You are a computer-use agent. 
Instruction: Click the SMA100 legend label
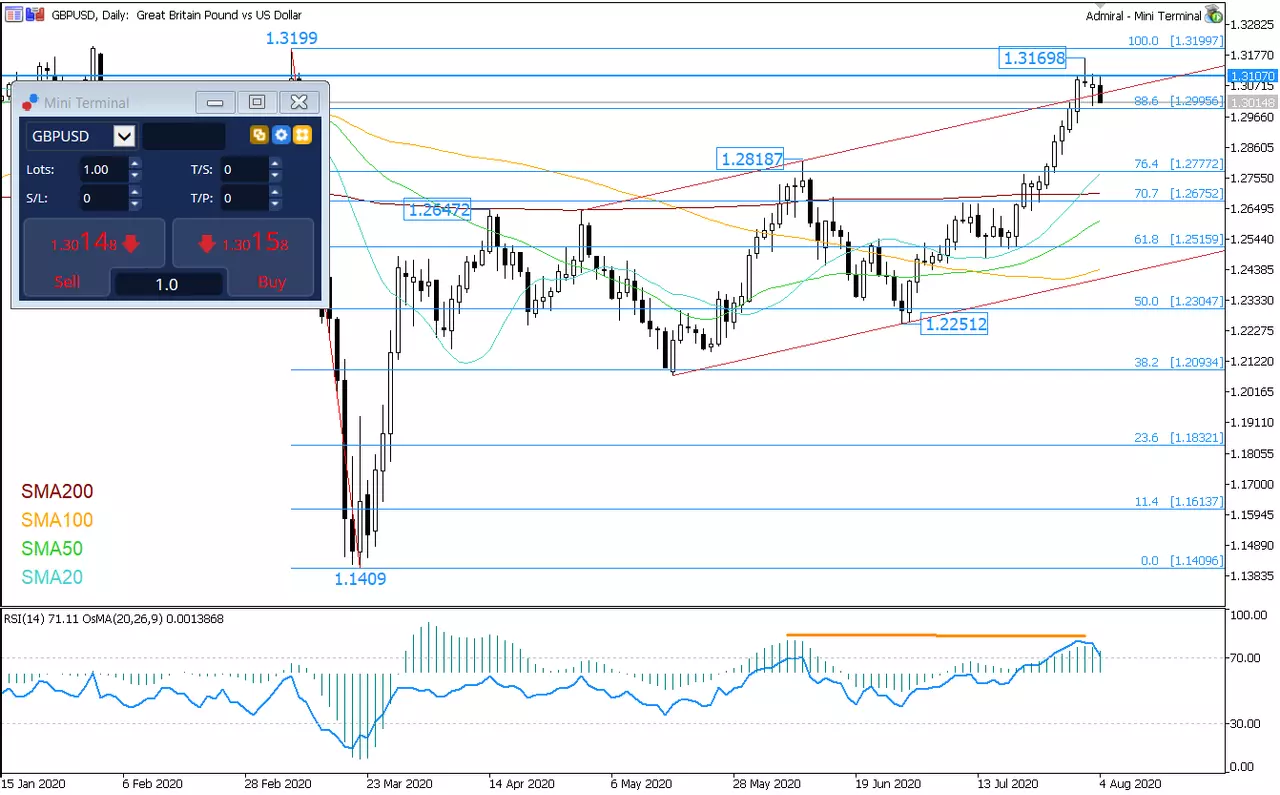coord(57,520)
